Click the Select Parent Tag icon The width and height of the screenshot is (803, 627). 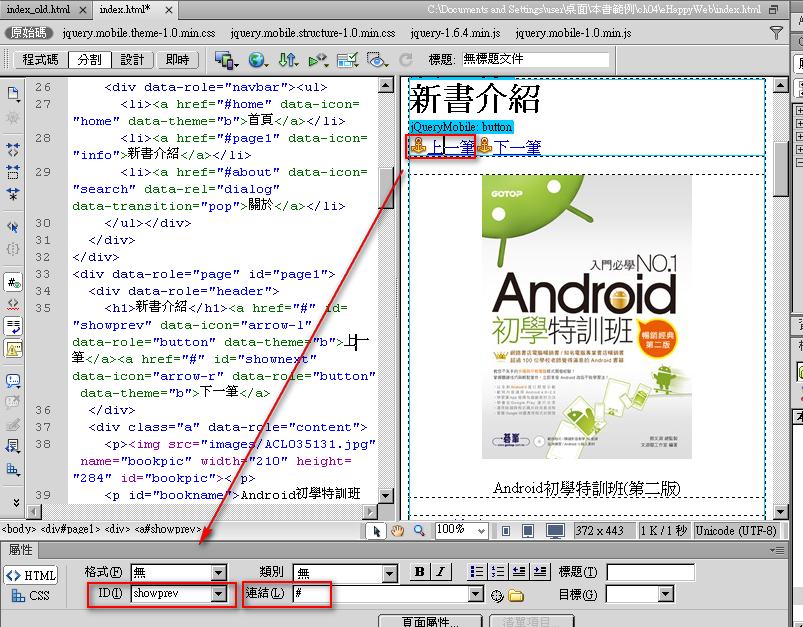(x=13, y=226)
